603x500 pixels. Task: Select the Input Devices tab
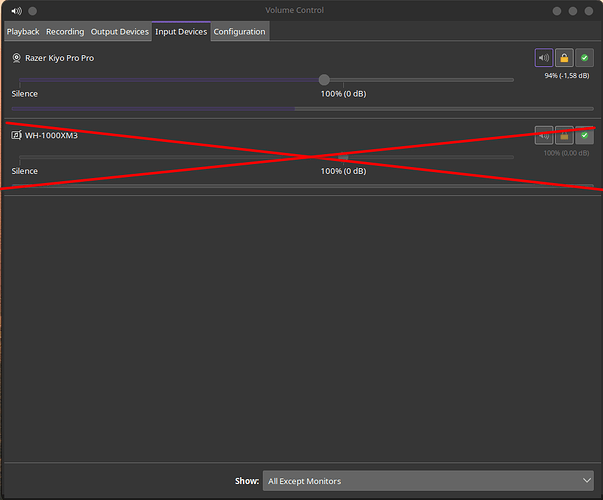181,32
